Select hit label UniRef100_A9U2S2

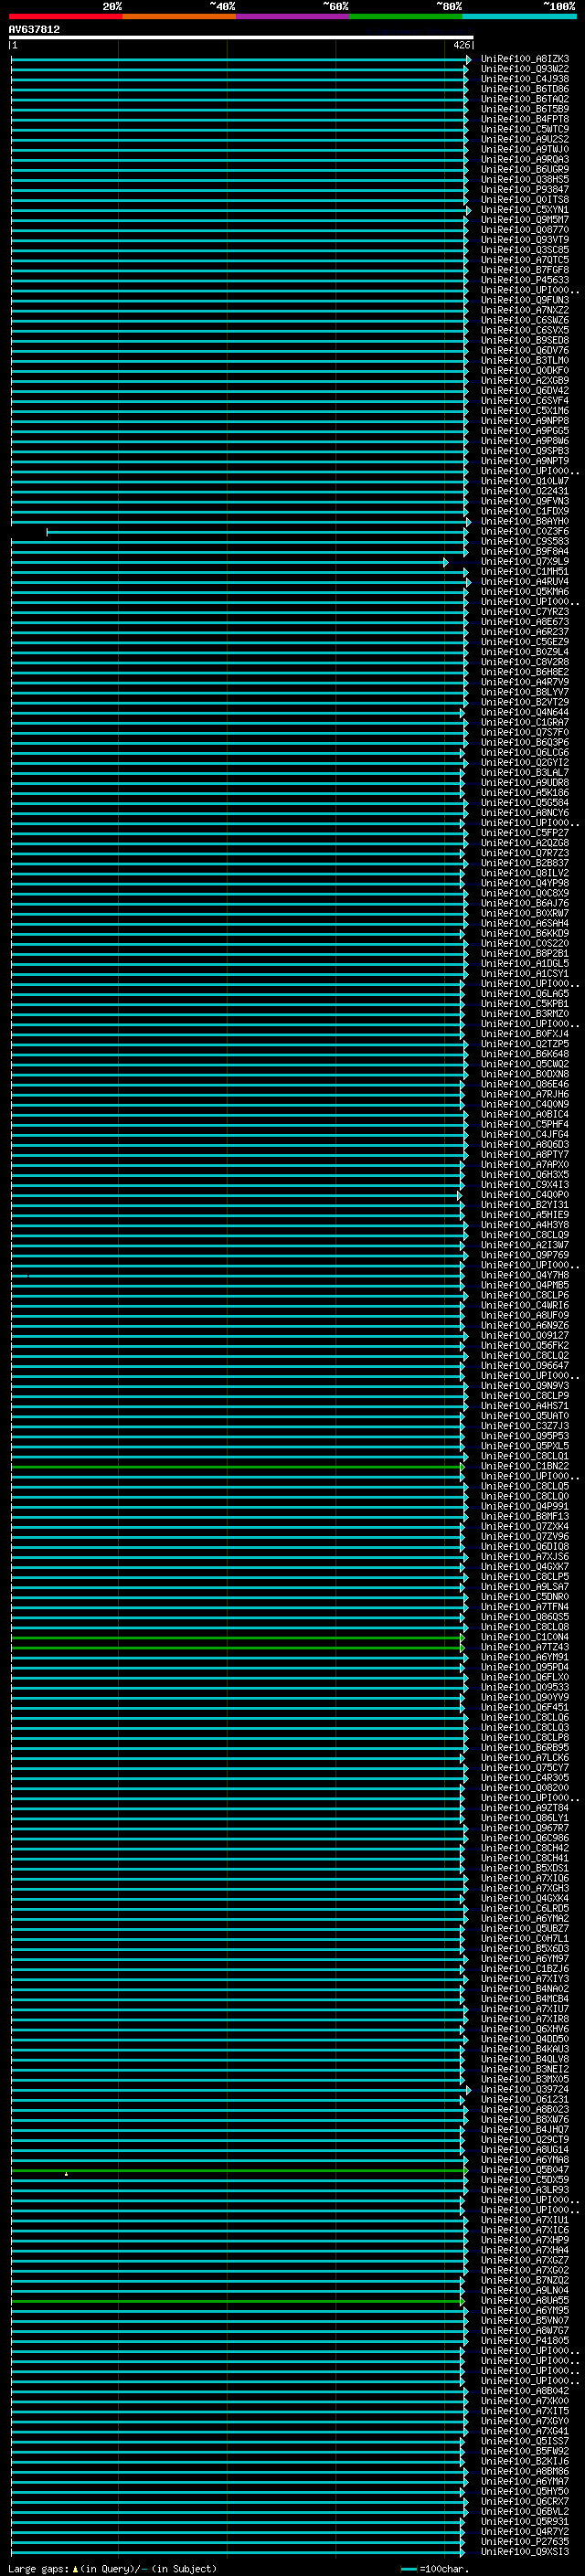[x=525, y=139]
